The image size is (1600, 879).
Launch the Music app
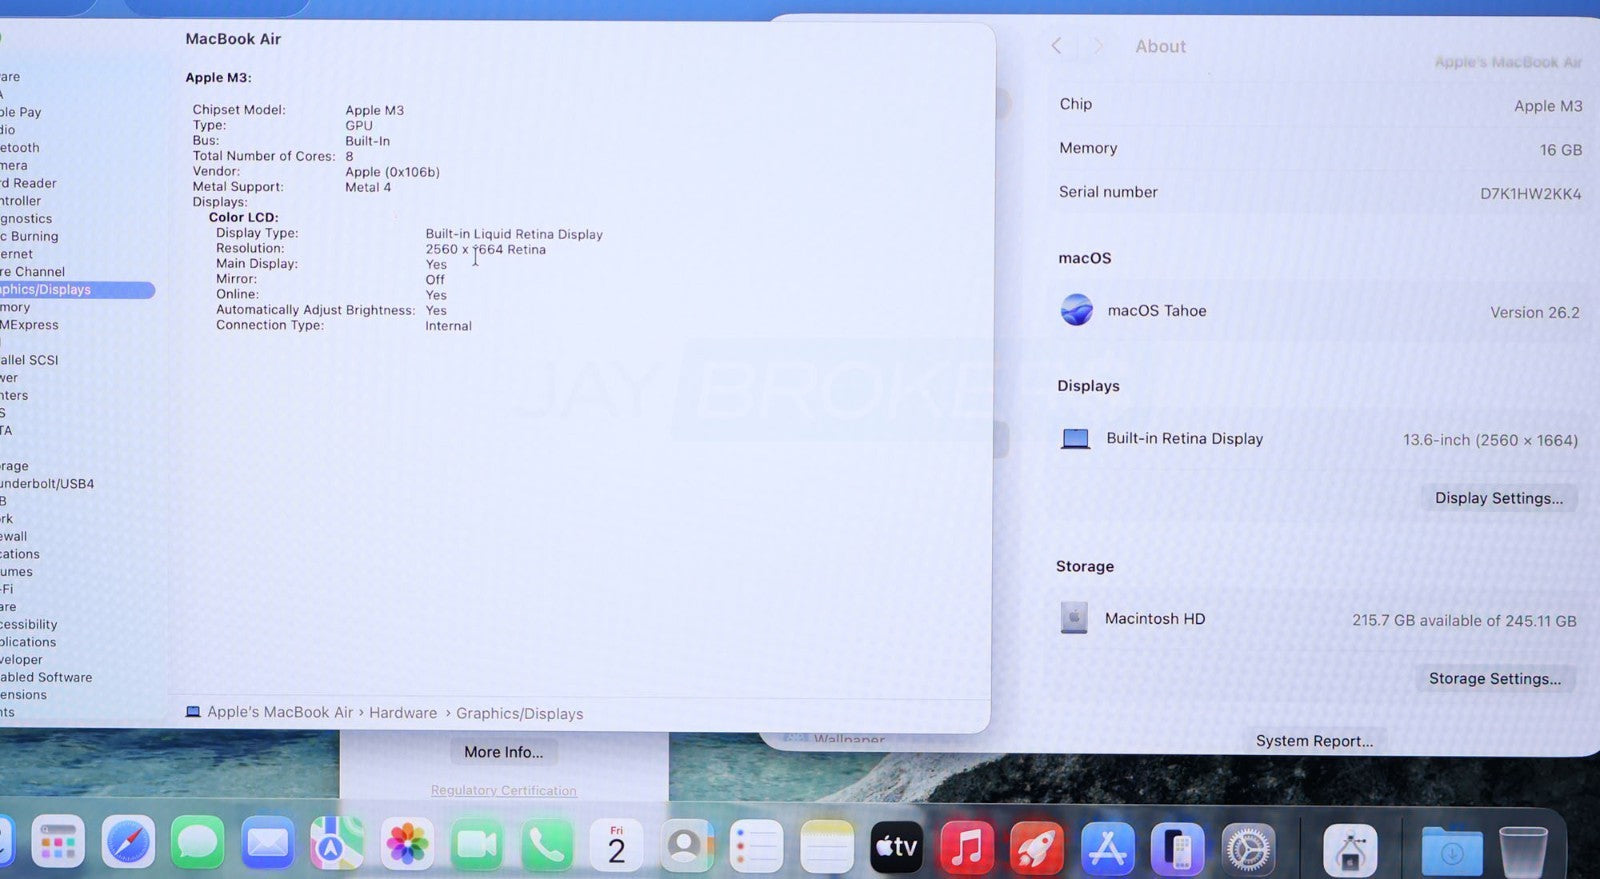click(x=966, y=847)
